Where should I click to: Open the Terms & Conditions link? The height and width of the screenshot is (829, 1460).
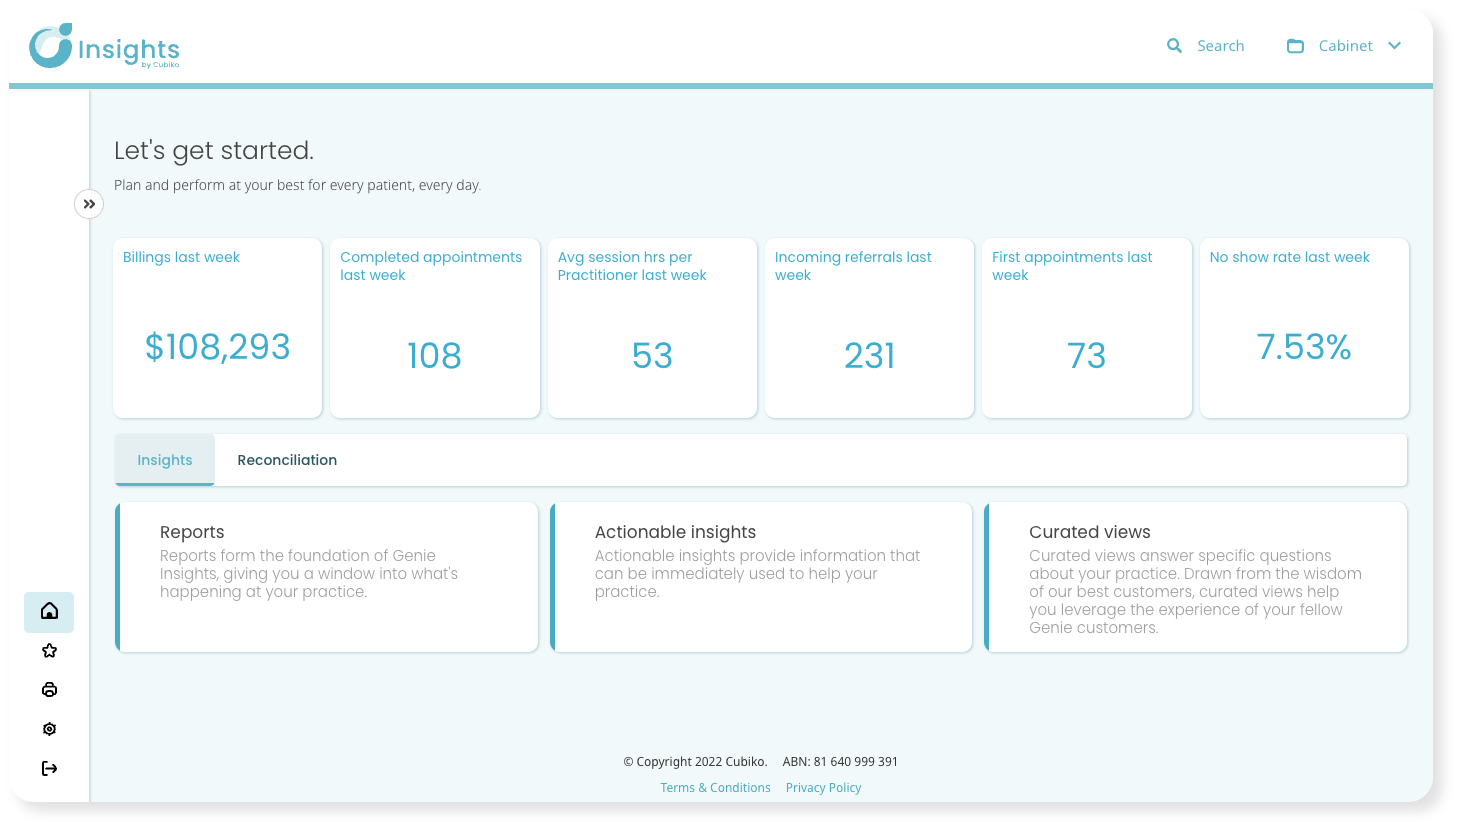coord(715,787)
